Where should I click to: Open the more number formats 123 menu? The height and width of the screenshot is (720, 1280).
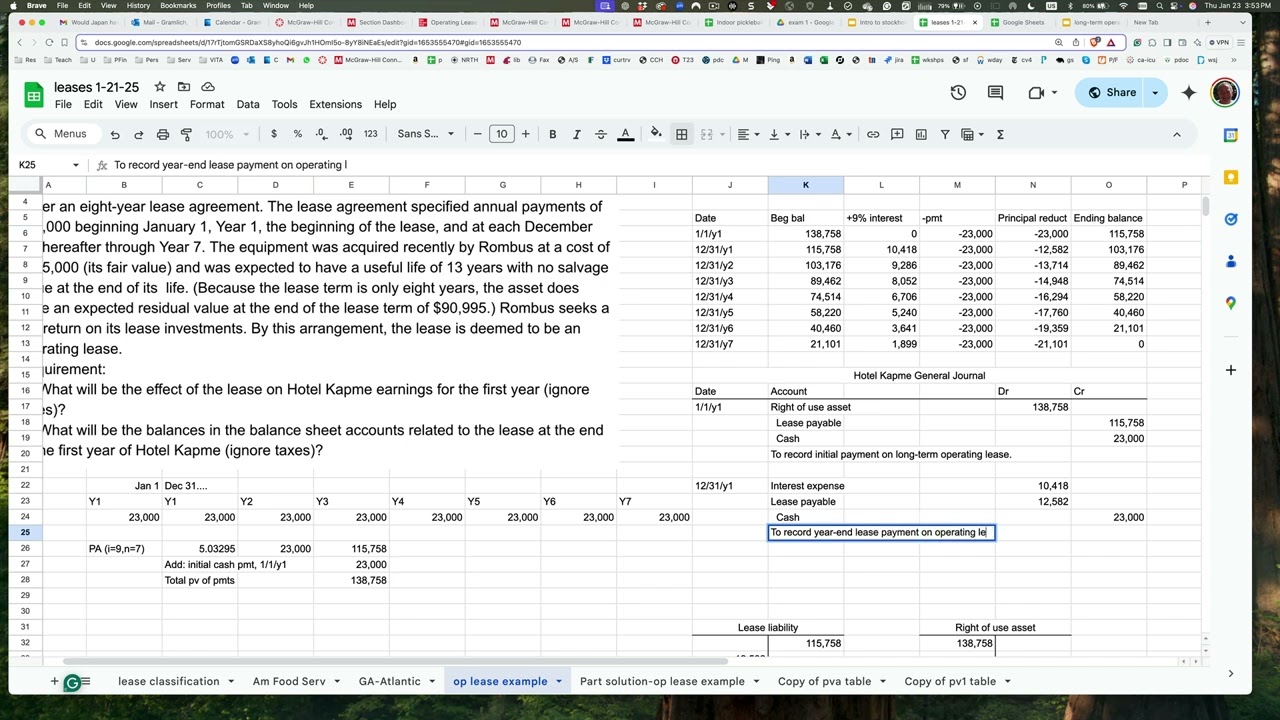(x=371, y=134)
